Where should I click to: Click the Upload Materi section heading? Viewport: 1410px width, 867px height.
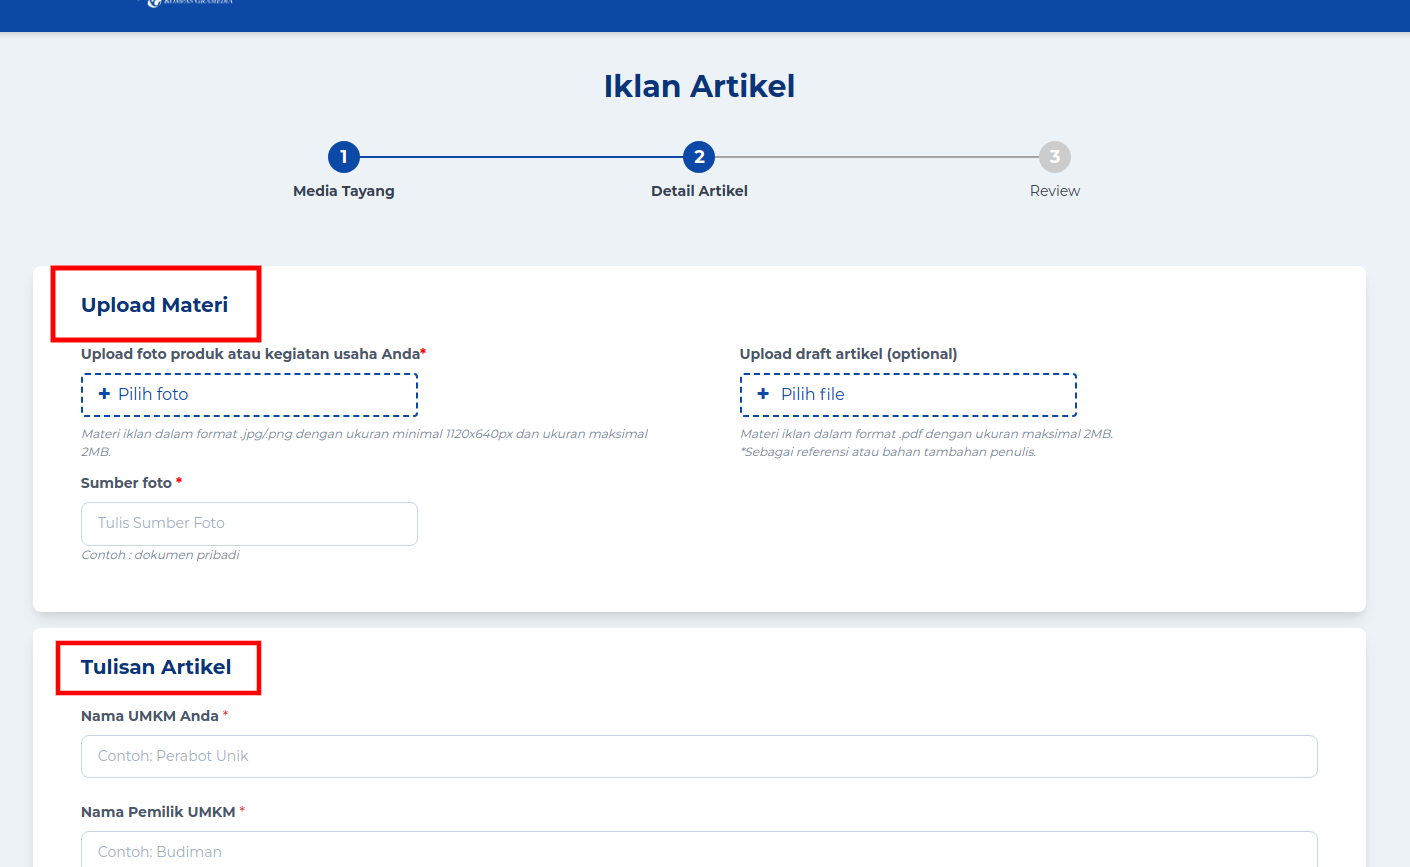pos(155,305)
